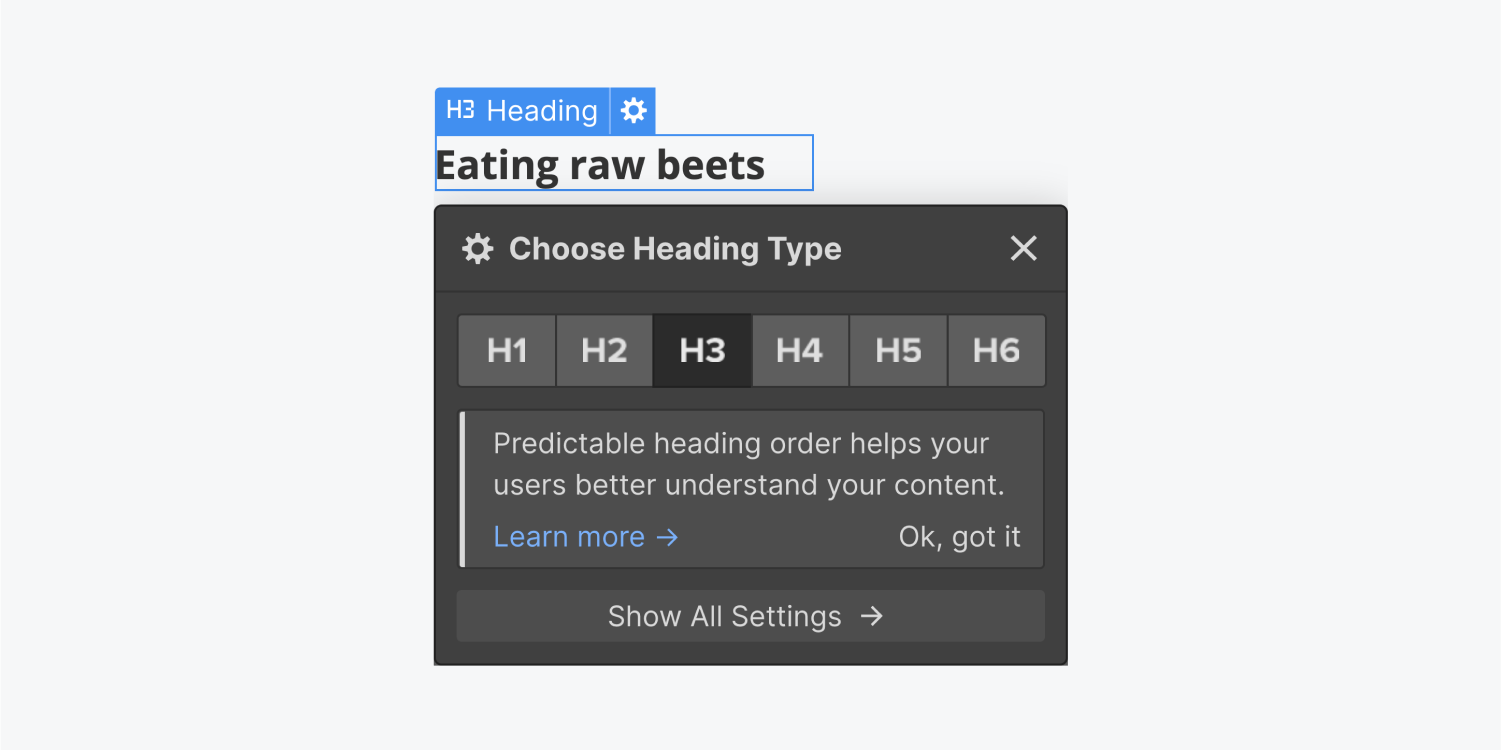
Task: Click the arrow icon next to Learn more
Action: click(668, 537)
